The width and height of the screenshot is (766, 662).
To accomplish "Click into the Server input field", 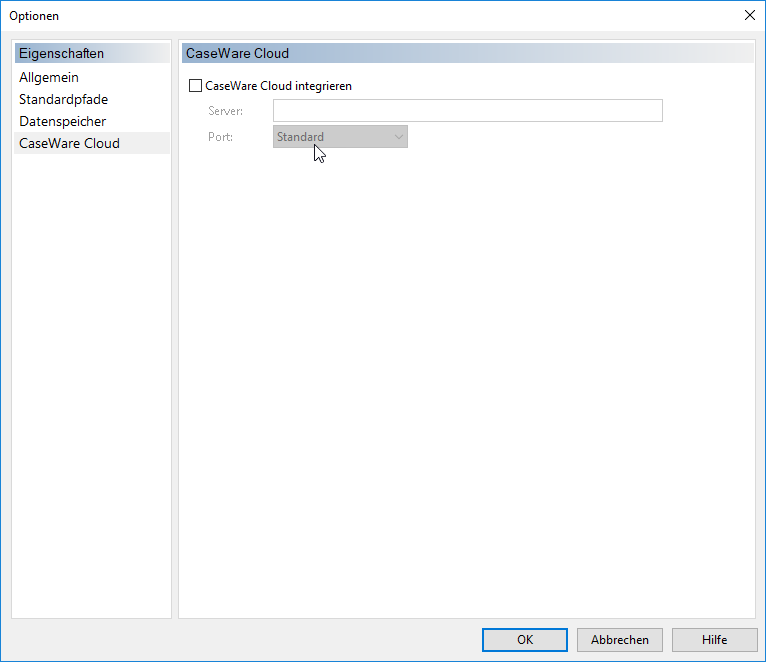I will pyautogui.click(x=468, y=110).
